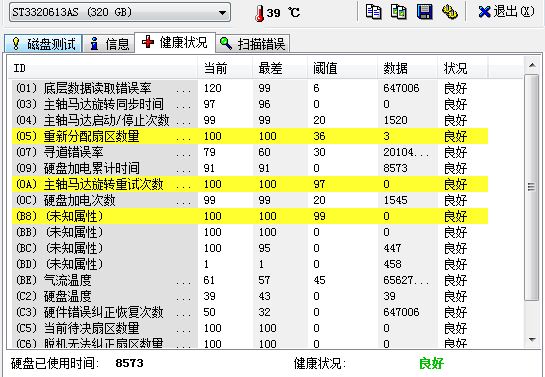Select highlighted row (0A) 主轴马达旋转重试次数
This screenshot has height=377, width=545.
point(250,184)
